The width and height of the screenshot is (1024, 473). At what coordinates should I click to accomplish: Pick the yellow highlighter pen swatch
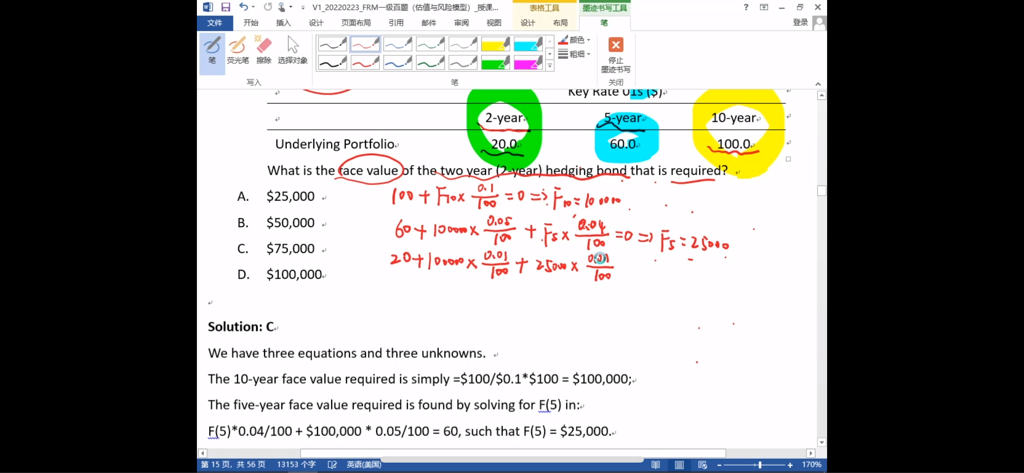point(495,44)
